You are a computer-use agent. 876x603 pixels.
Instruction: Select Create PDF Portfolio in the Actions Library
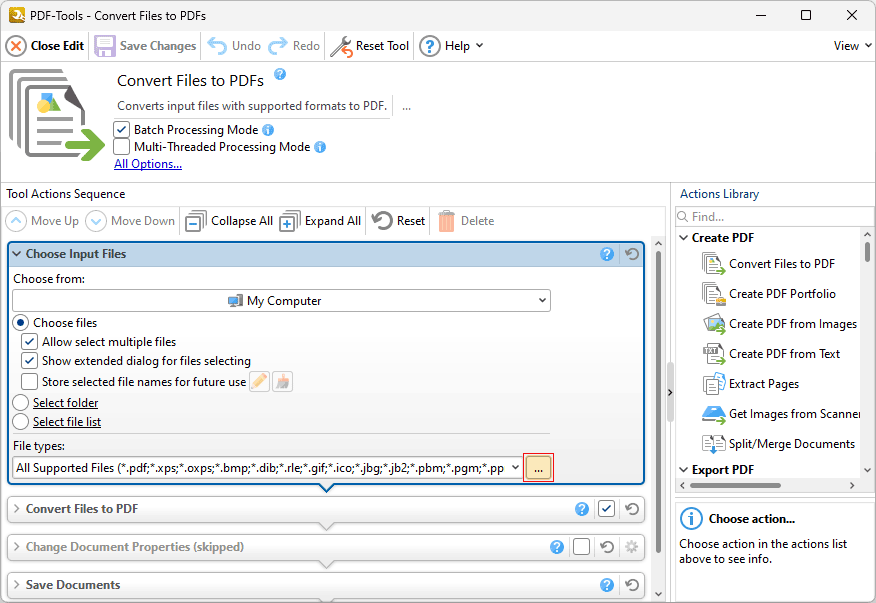tap(769, 294)
